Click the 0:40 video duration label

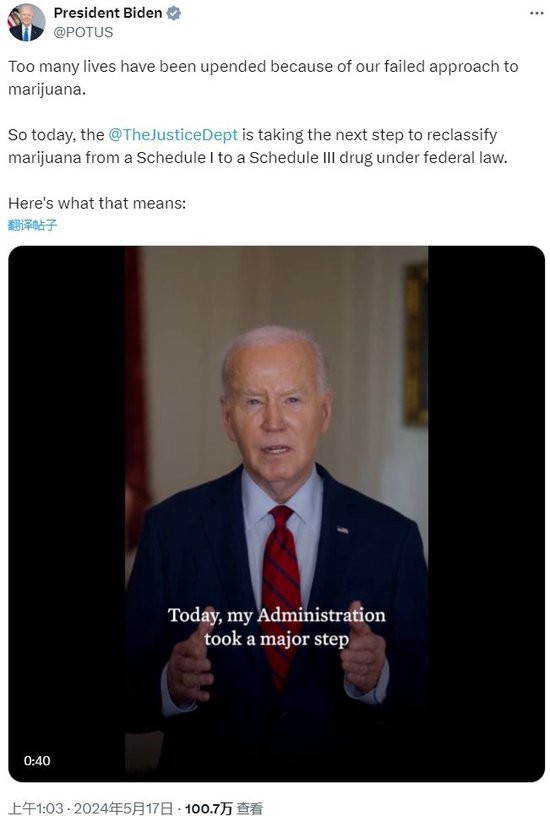tap(37, 760)
